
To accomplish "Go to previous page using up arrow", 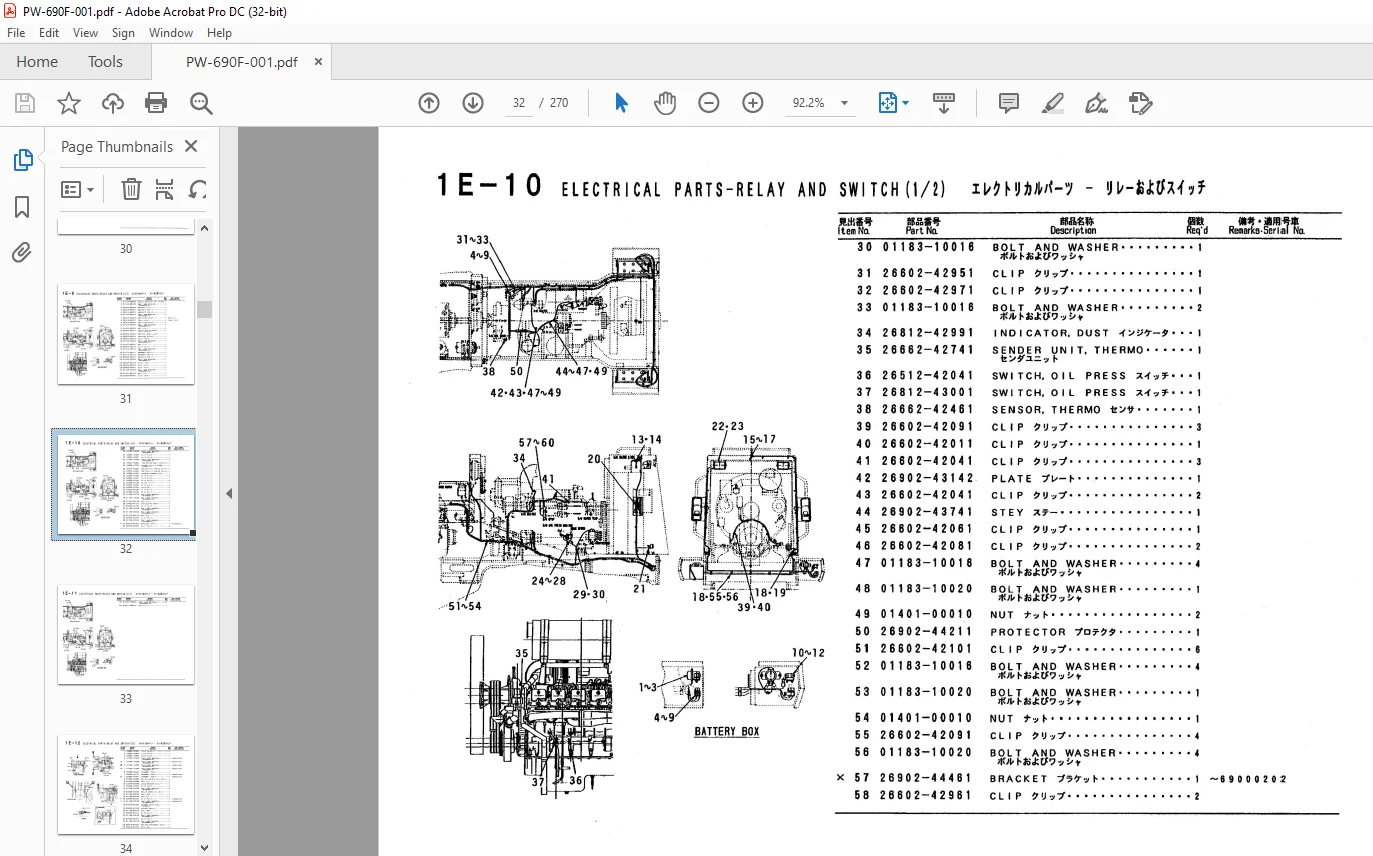I will (429, 103).
